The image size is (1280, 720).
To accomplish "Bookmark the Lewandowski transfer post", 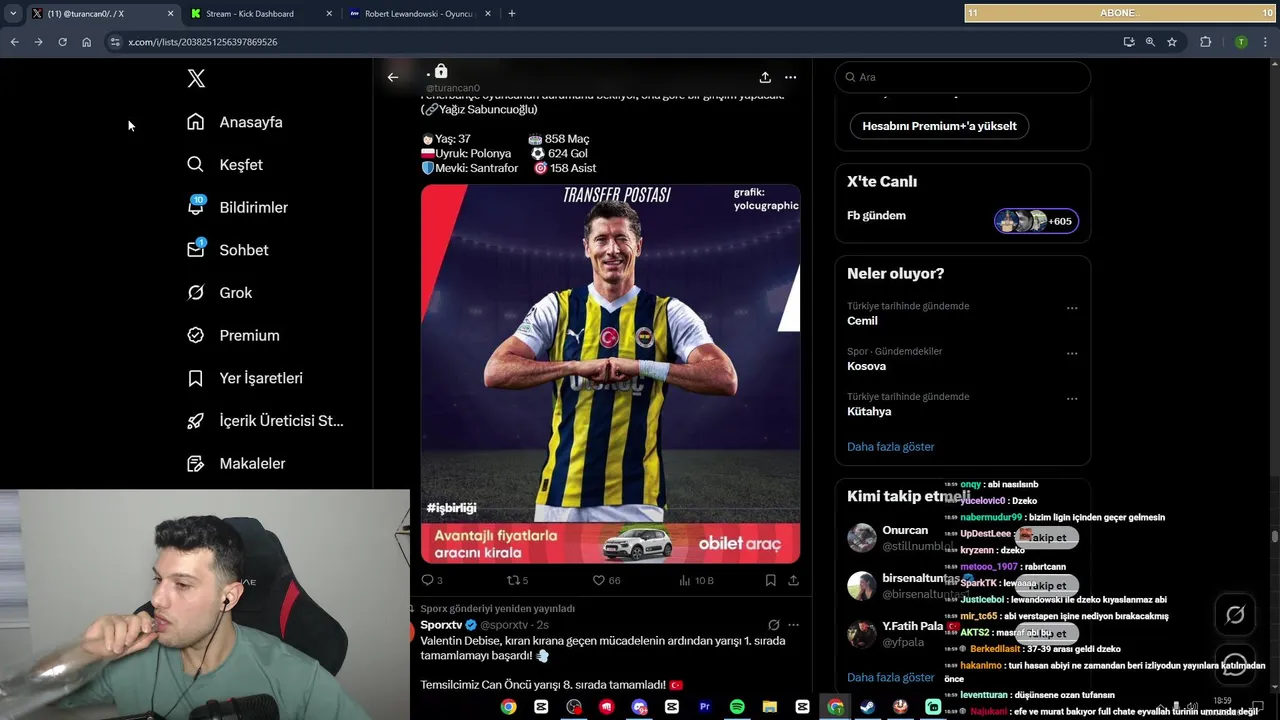I will point(770,580).
